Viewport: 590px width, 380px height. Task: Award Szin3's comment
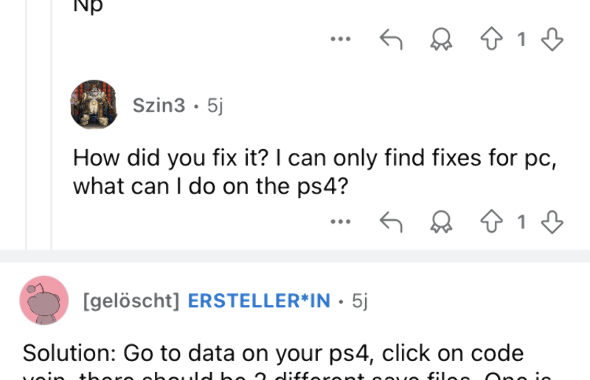point(441,222)
